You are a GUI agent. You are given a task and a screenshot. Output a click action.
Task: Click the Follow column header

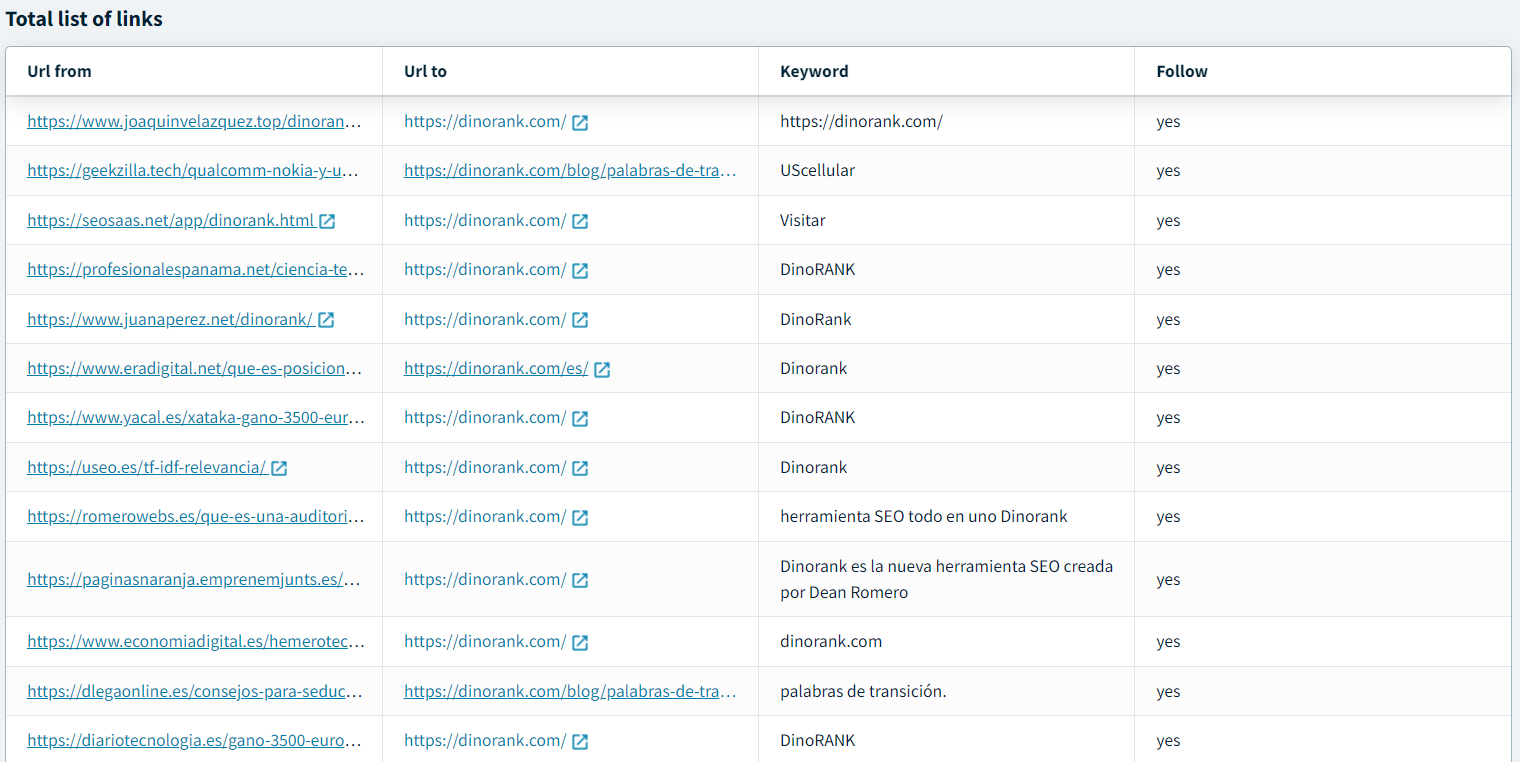(1182, 72)
